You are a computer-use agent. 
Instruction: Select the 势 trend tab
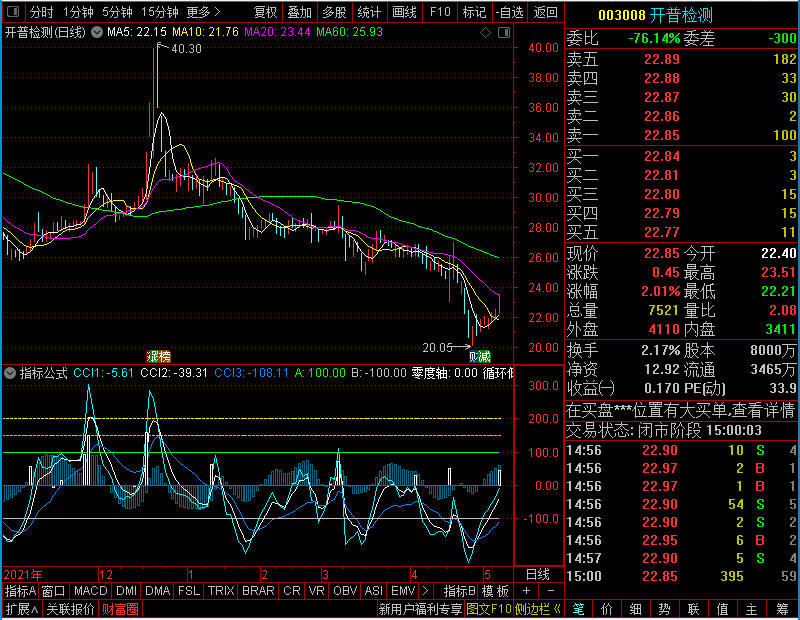point(664,609)
